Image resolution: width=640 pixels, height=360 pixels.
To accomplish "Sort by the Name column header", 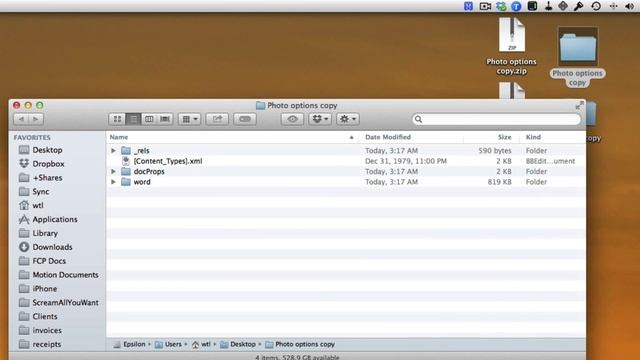I will [x=232, y=137].
